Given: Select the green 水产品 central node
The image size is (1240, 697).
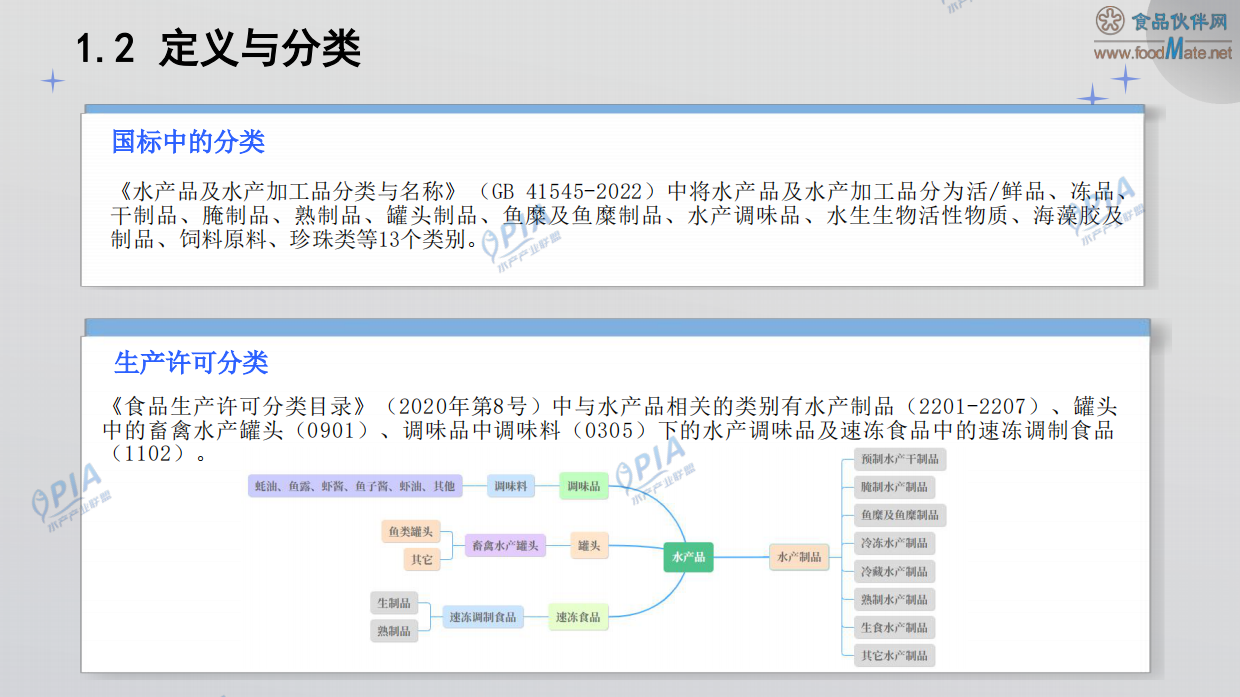Looking at the screenshot, I should pos(689,557).
